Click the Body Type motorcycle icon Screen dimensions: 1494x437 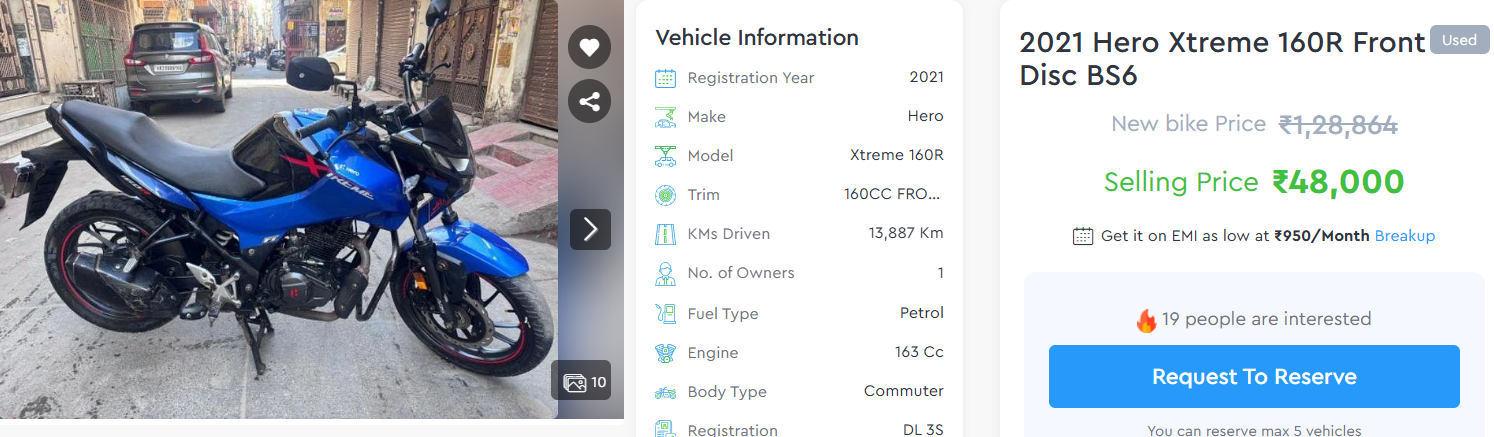(665, 392)
